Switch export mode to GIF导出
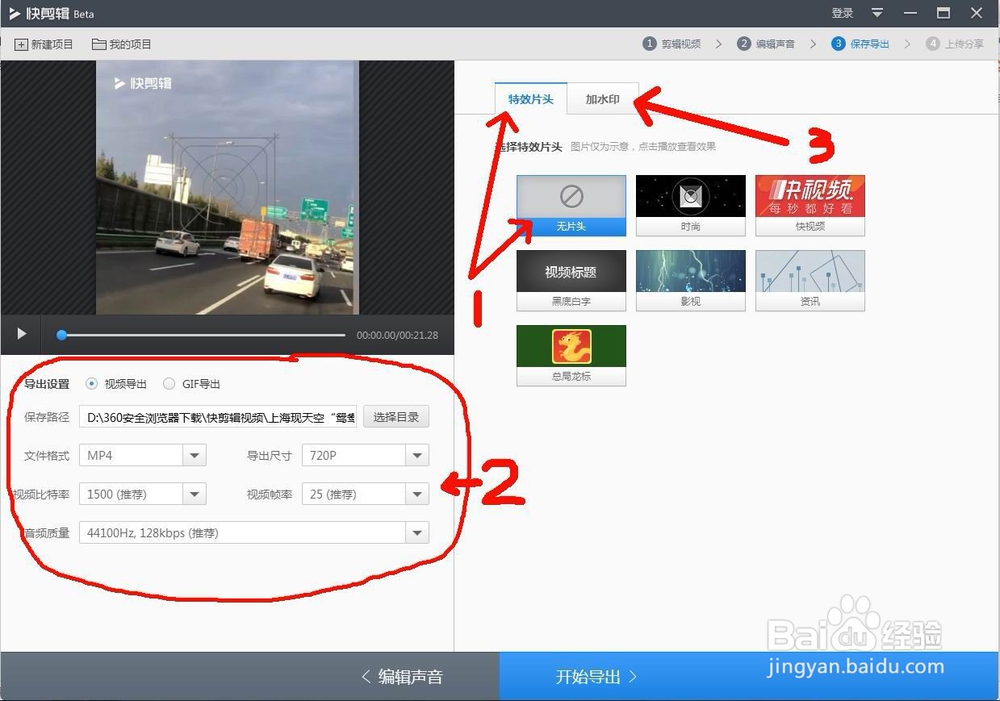This screenshot has width=1000, height=701. (x=169, y=383)
